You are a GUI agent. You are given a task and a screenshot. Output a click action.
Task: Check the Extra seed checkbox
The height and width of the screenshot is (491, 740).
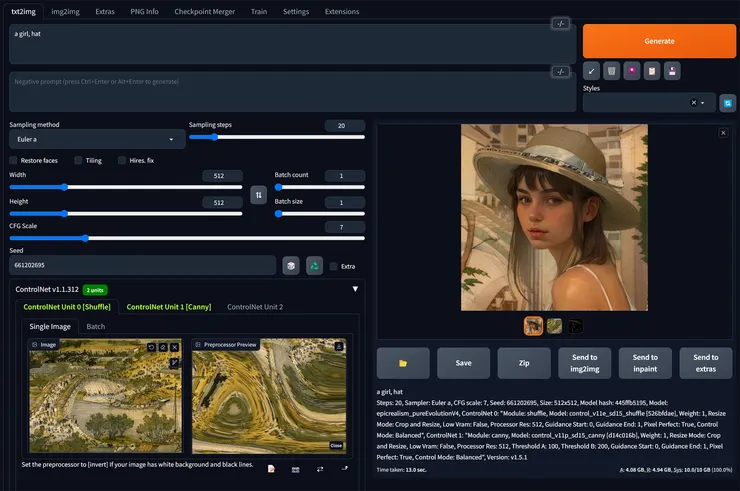tap(334, 266)
